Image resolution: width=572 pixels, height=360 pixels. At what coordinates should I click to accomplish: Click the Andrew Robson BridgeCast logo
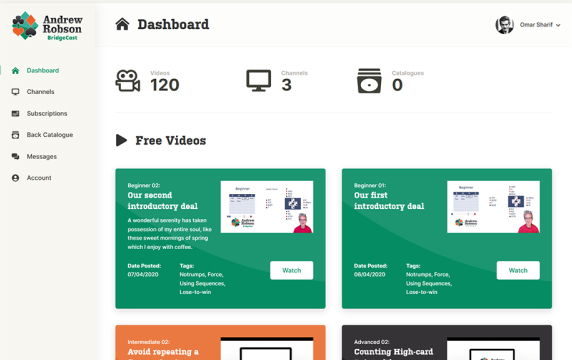click(47, 26)
